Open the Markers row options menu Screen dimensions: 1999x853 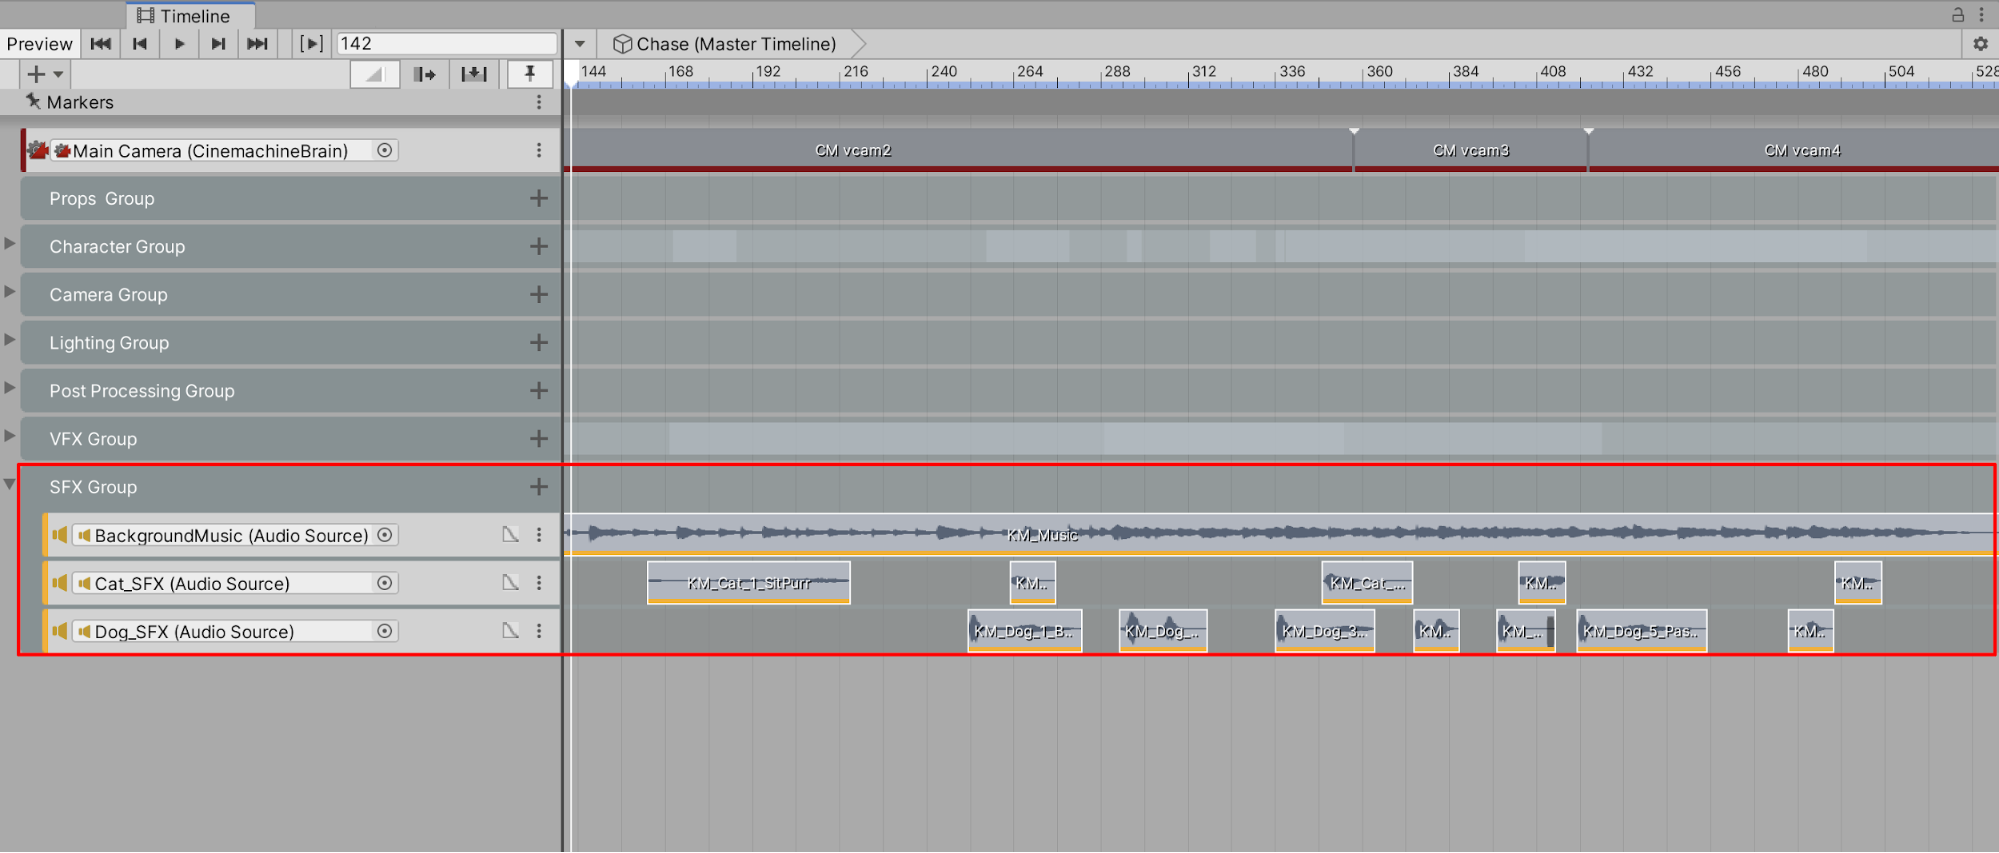[x=539, y=102]
